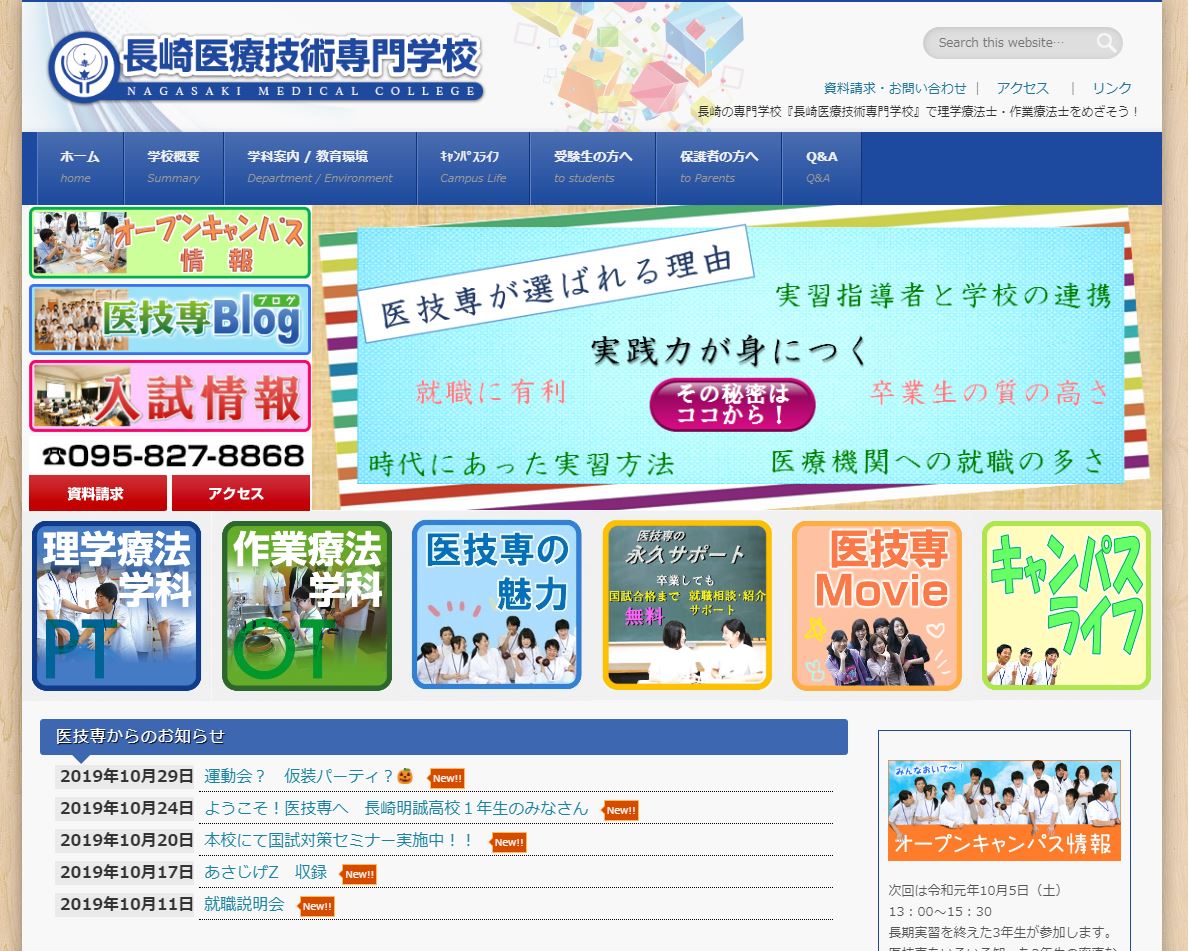Open the 受験生の方へ menu item
1188x951 pixels.
[593, 168]
